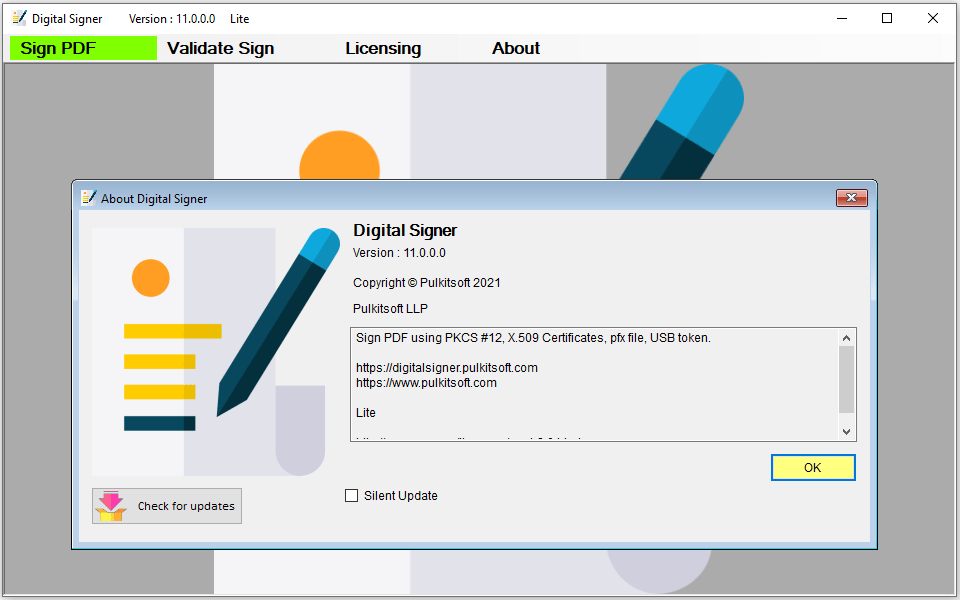Click the yellow OK button

pyautogui.click(x=812, y=468)
